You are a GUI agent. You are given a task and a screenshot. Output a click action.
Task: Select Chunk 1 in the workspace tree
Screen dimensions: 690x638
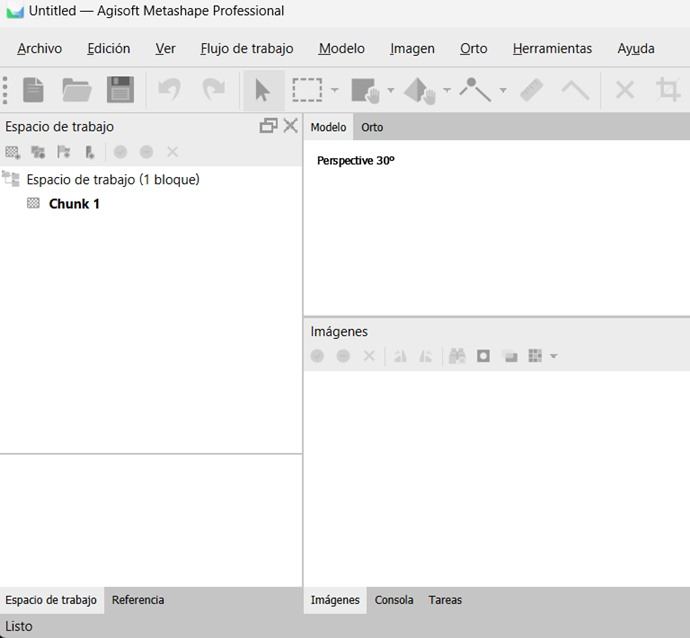(x=74, y=204)
